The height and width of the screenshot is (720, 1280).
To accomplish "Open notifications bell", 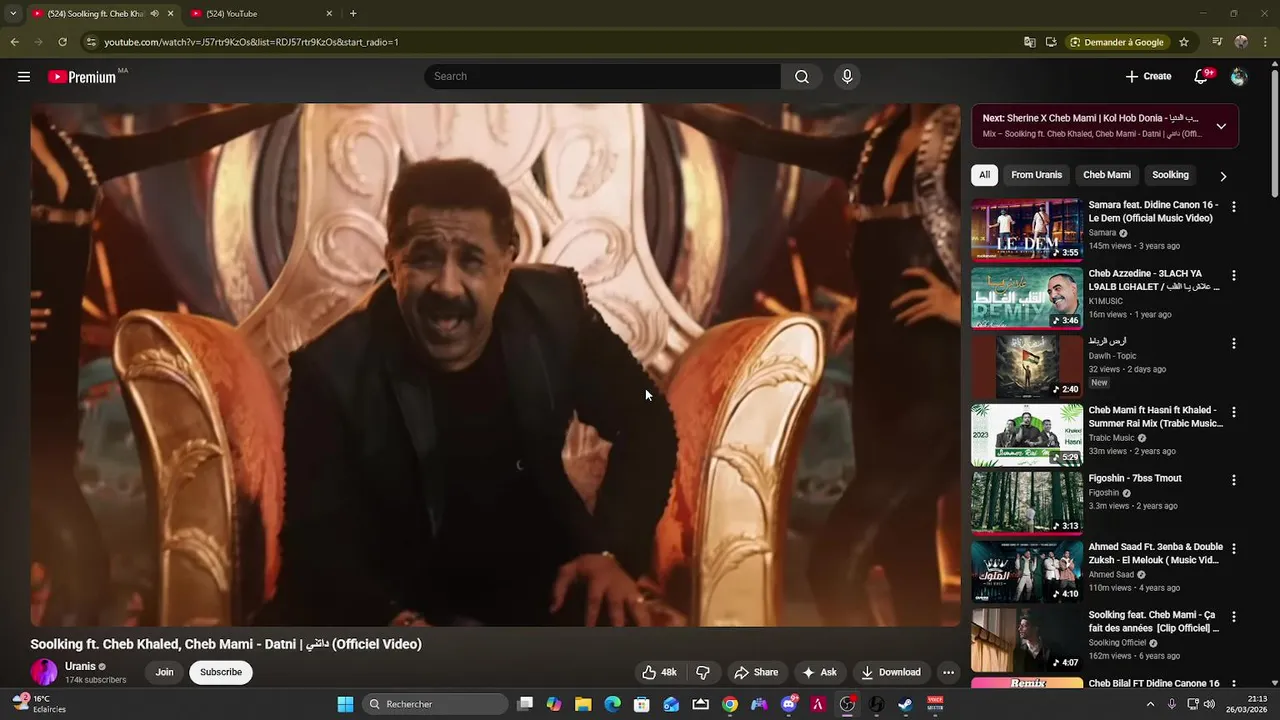I will pyautogui.click(x=1201, y=76).
